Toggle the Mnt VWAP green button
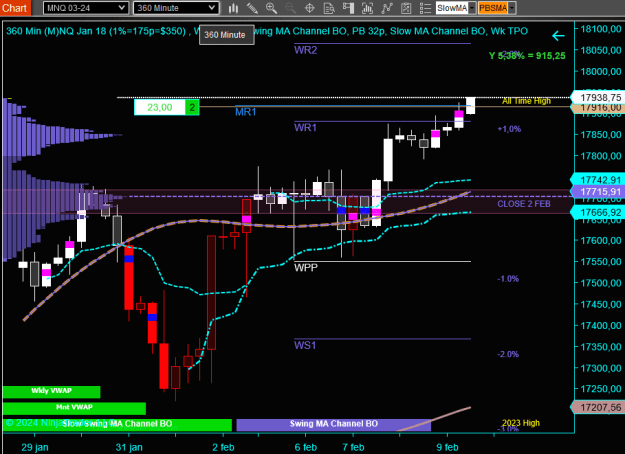This screenshot has height=454, width=625. [74, 408]
